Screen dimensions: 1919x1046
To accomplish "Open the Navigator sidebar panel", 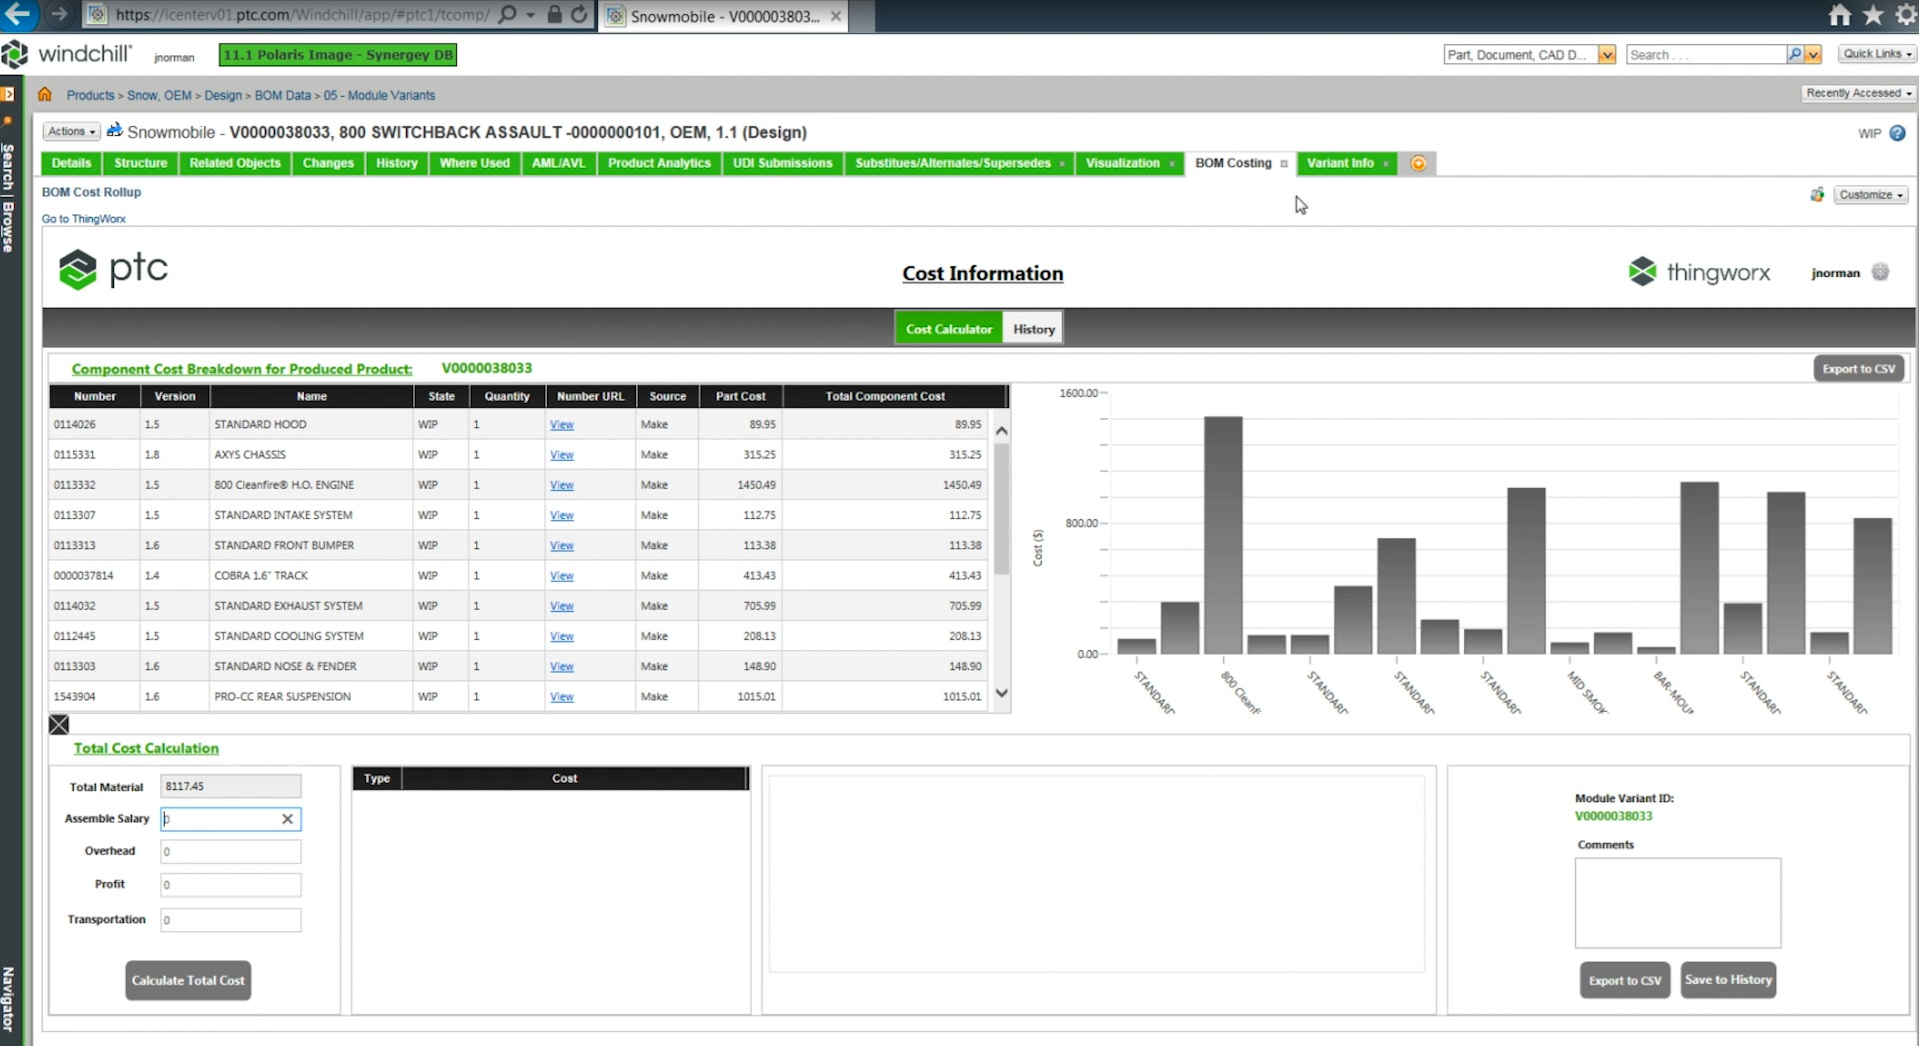I will click(8, 999).
